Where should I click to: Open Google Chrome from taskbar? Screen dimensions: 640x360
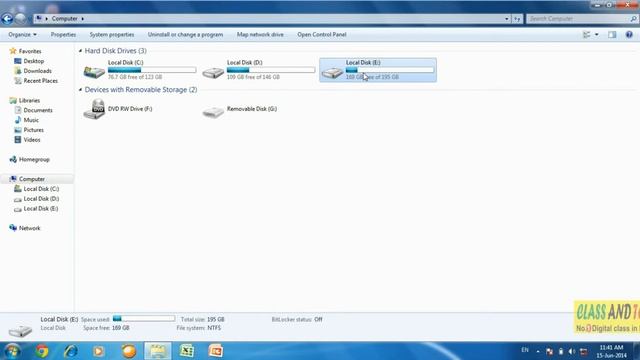pyautogui.click(x=42, y=351)
